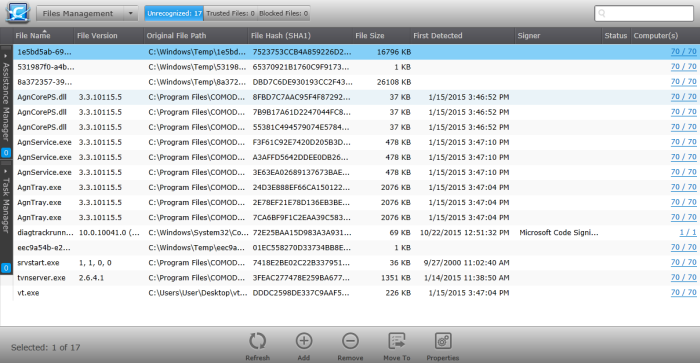Expand the Assistance Manager side panel
The width and height of the screenshot is (700, 363).
click(6, 101)
